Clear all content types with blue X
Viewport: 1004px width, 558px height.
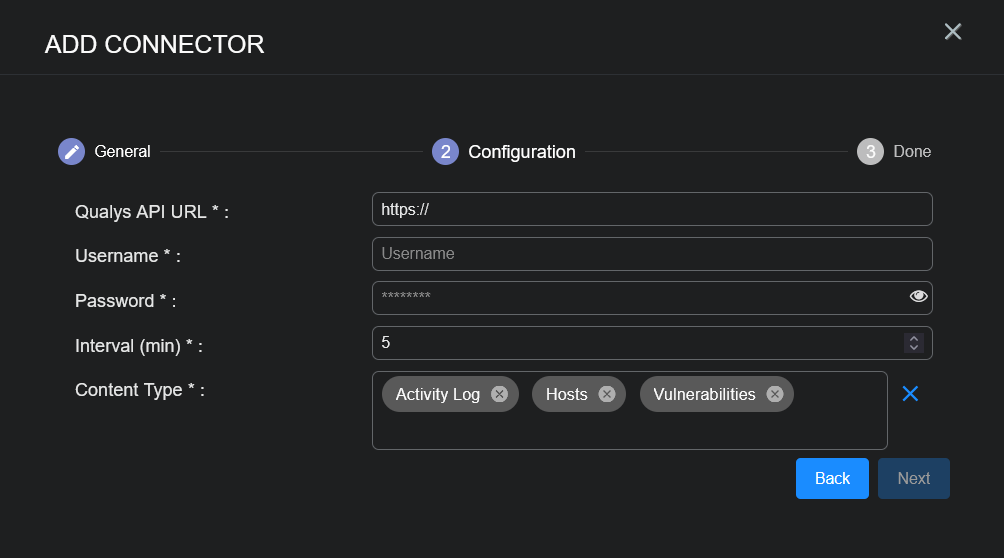[910, 394]
